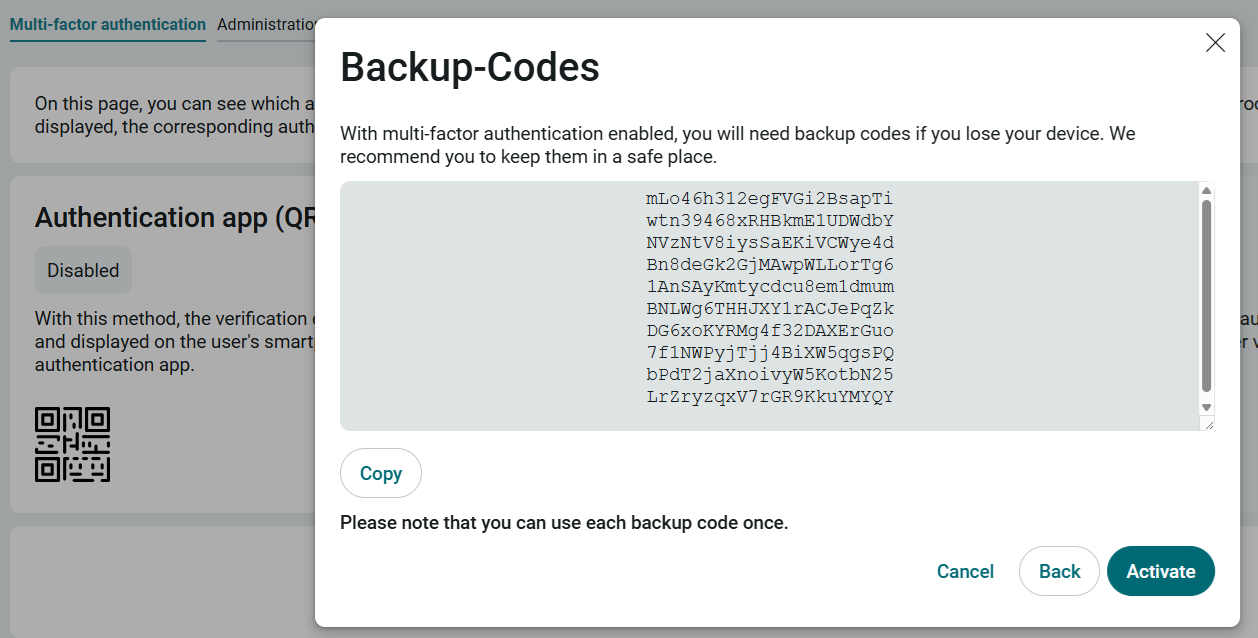The image size is (1258, 638).
Task: Click backup code starting with 1AnSAyKm
Action: (770, 286)
